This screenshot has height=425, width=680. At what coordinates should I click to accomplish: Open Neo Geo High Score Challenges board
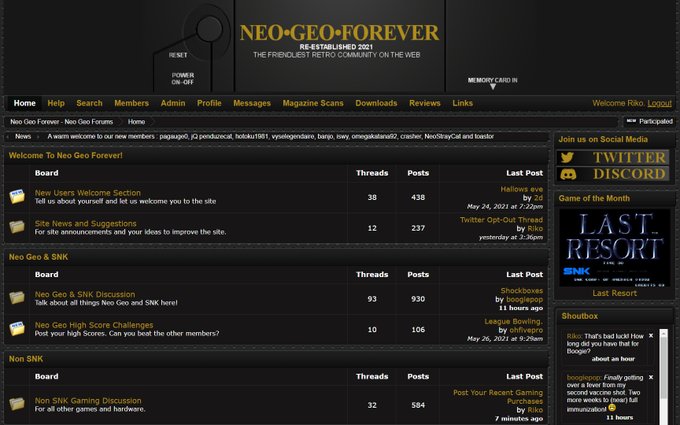pyautogui.click(x=94, y=325)
